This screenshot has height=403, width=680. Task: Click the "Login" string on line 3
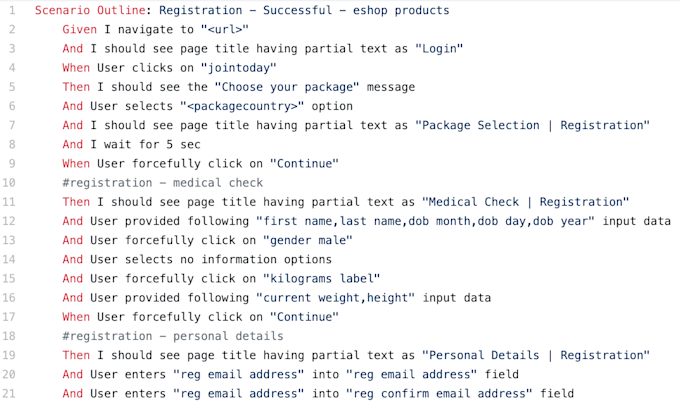439,49
